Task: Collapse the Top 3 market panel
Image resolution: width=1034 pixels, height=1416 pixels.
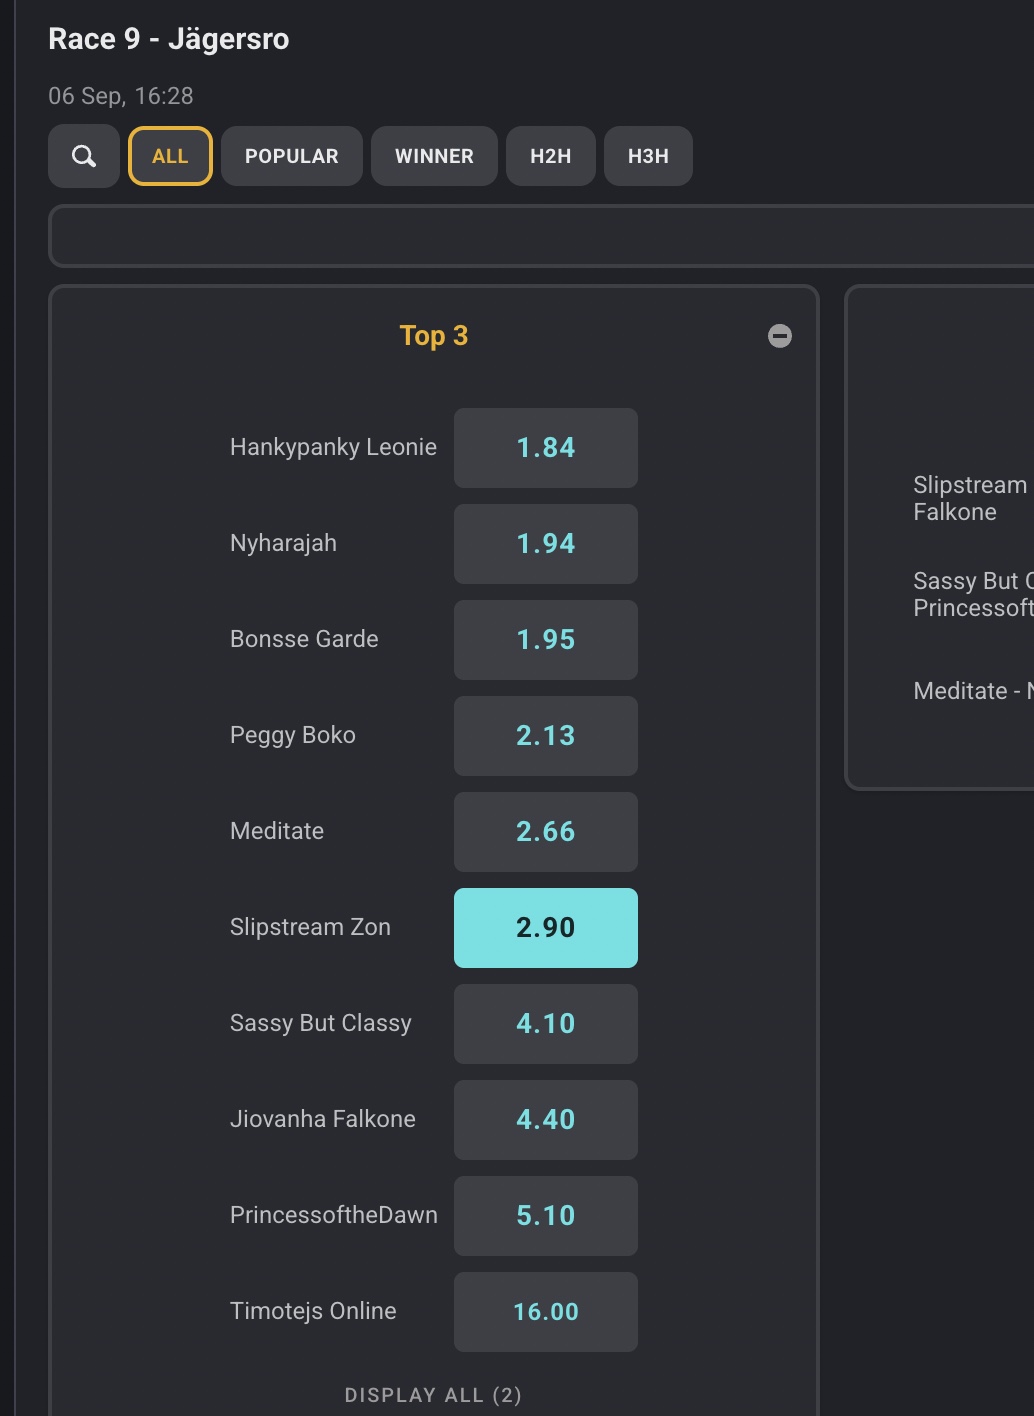Action: click(x=780, y=336)
